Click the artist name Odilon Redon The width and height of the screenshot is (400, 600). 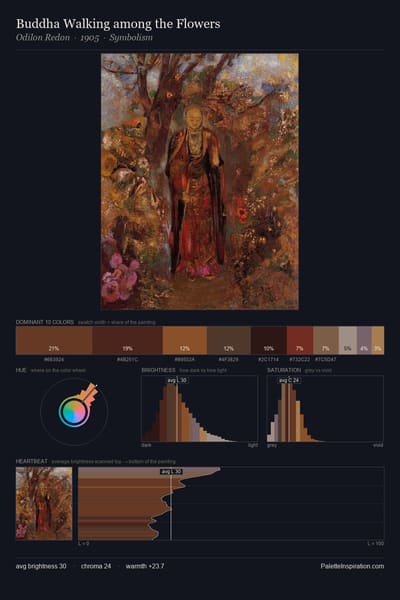pos(43,38)
